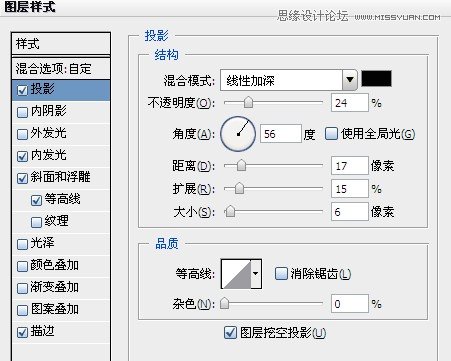Screen dimensions: 451x361
Task: Click the 大小 slider handle
Action: 230,211
